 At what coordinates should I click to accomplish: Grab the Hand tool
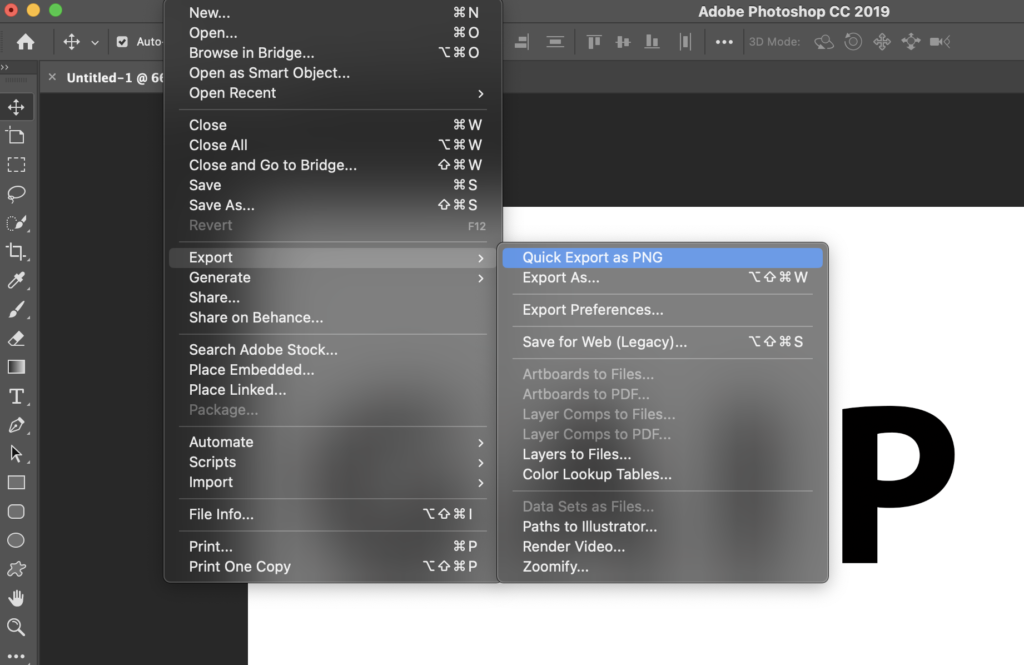[14, 600]
